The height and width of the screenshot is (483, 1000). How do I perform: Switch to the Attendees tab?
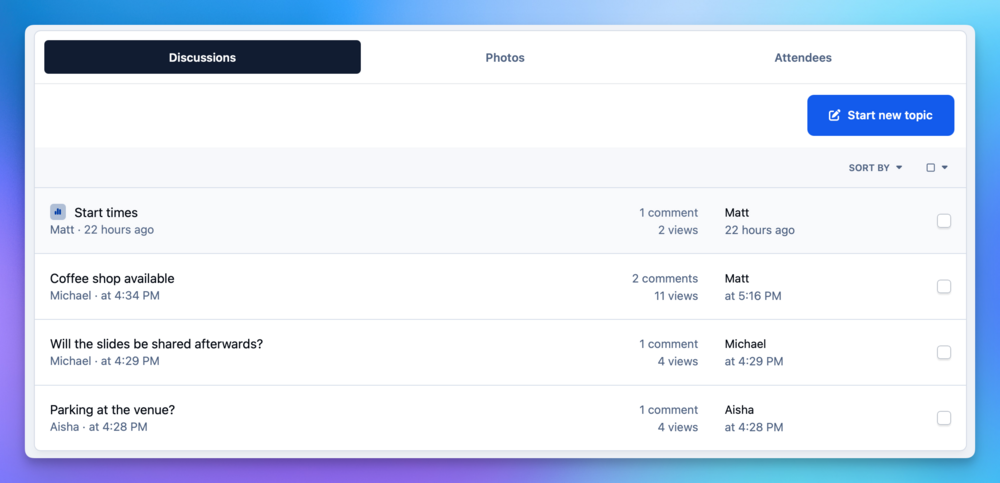point(803,57)
